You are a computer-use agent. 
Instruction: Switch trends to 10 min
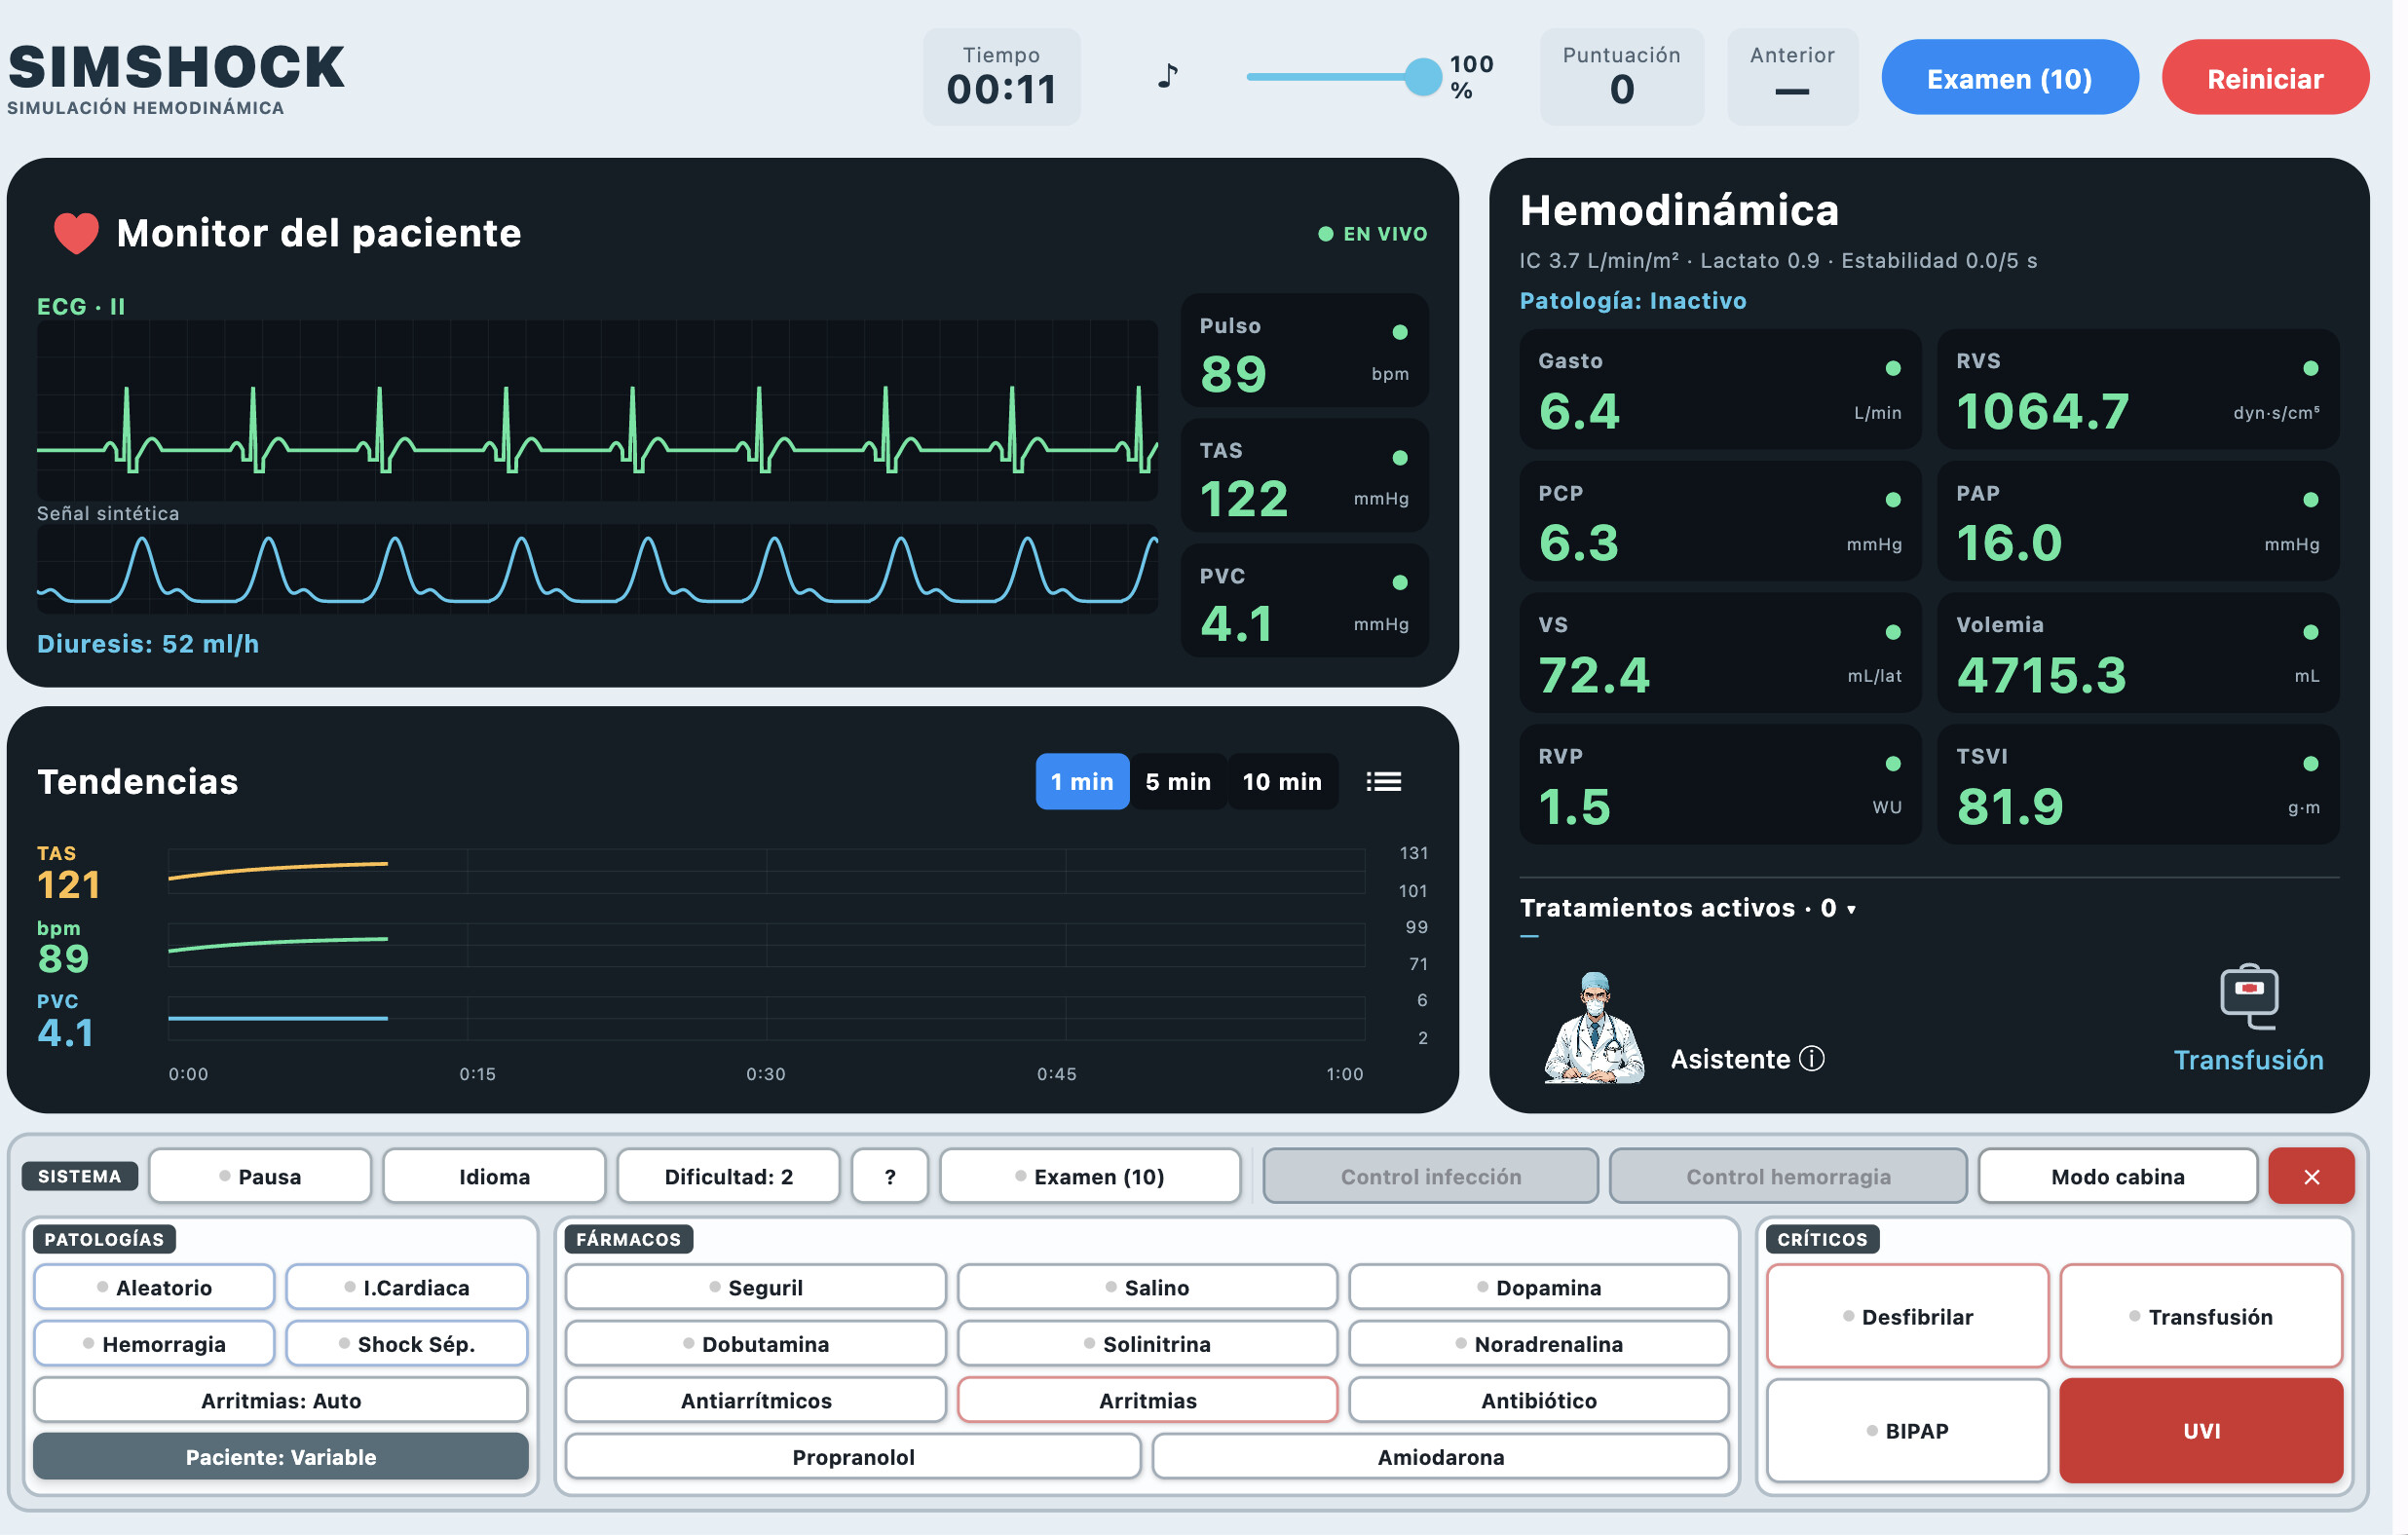[1282, 781]
